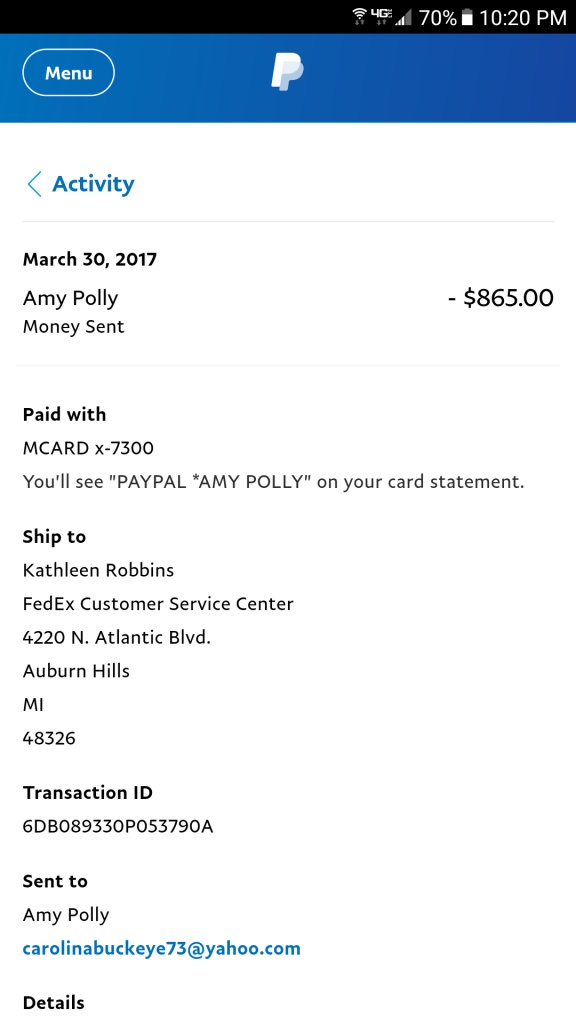Tap the back chevron next to Activity
This screenshot has width=576, height=1024.
(x=34, y=184)
